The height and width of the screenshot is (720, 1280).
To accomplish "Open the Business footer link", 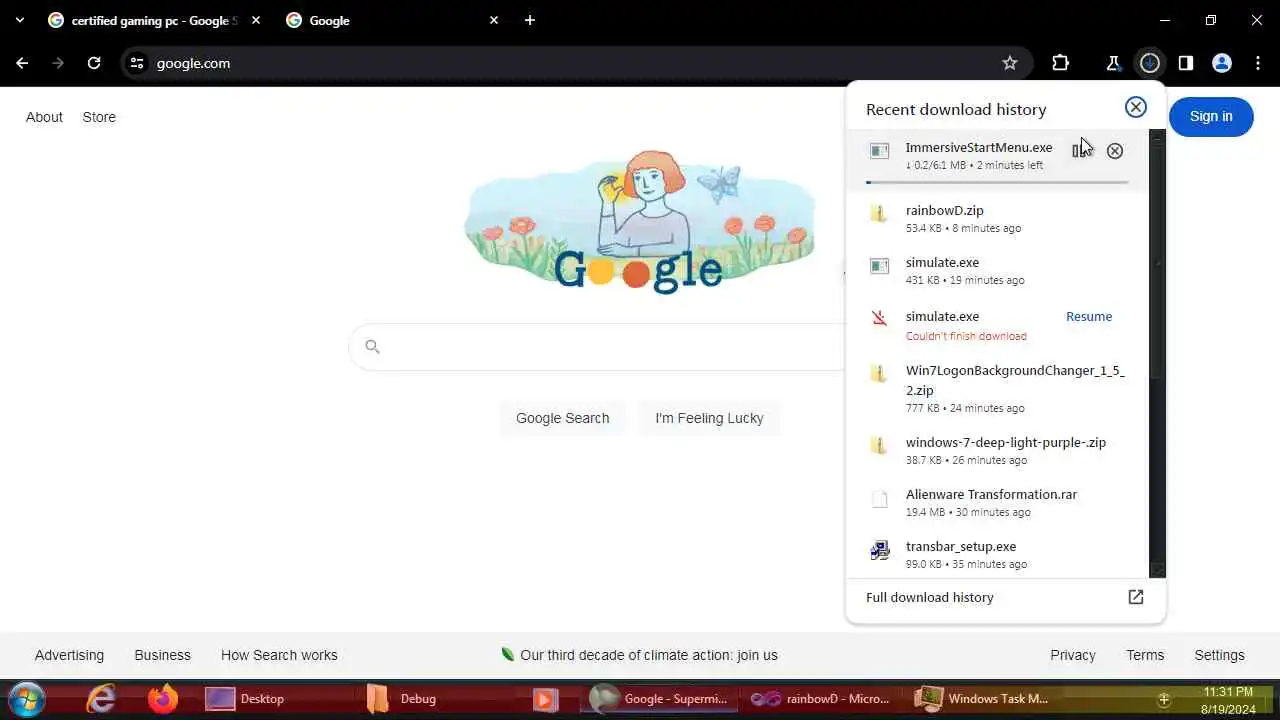I will [162, 655].
